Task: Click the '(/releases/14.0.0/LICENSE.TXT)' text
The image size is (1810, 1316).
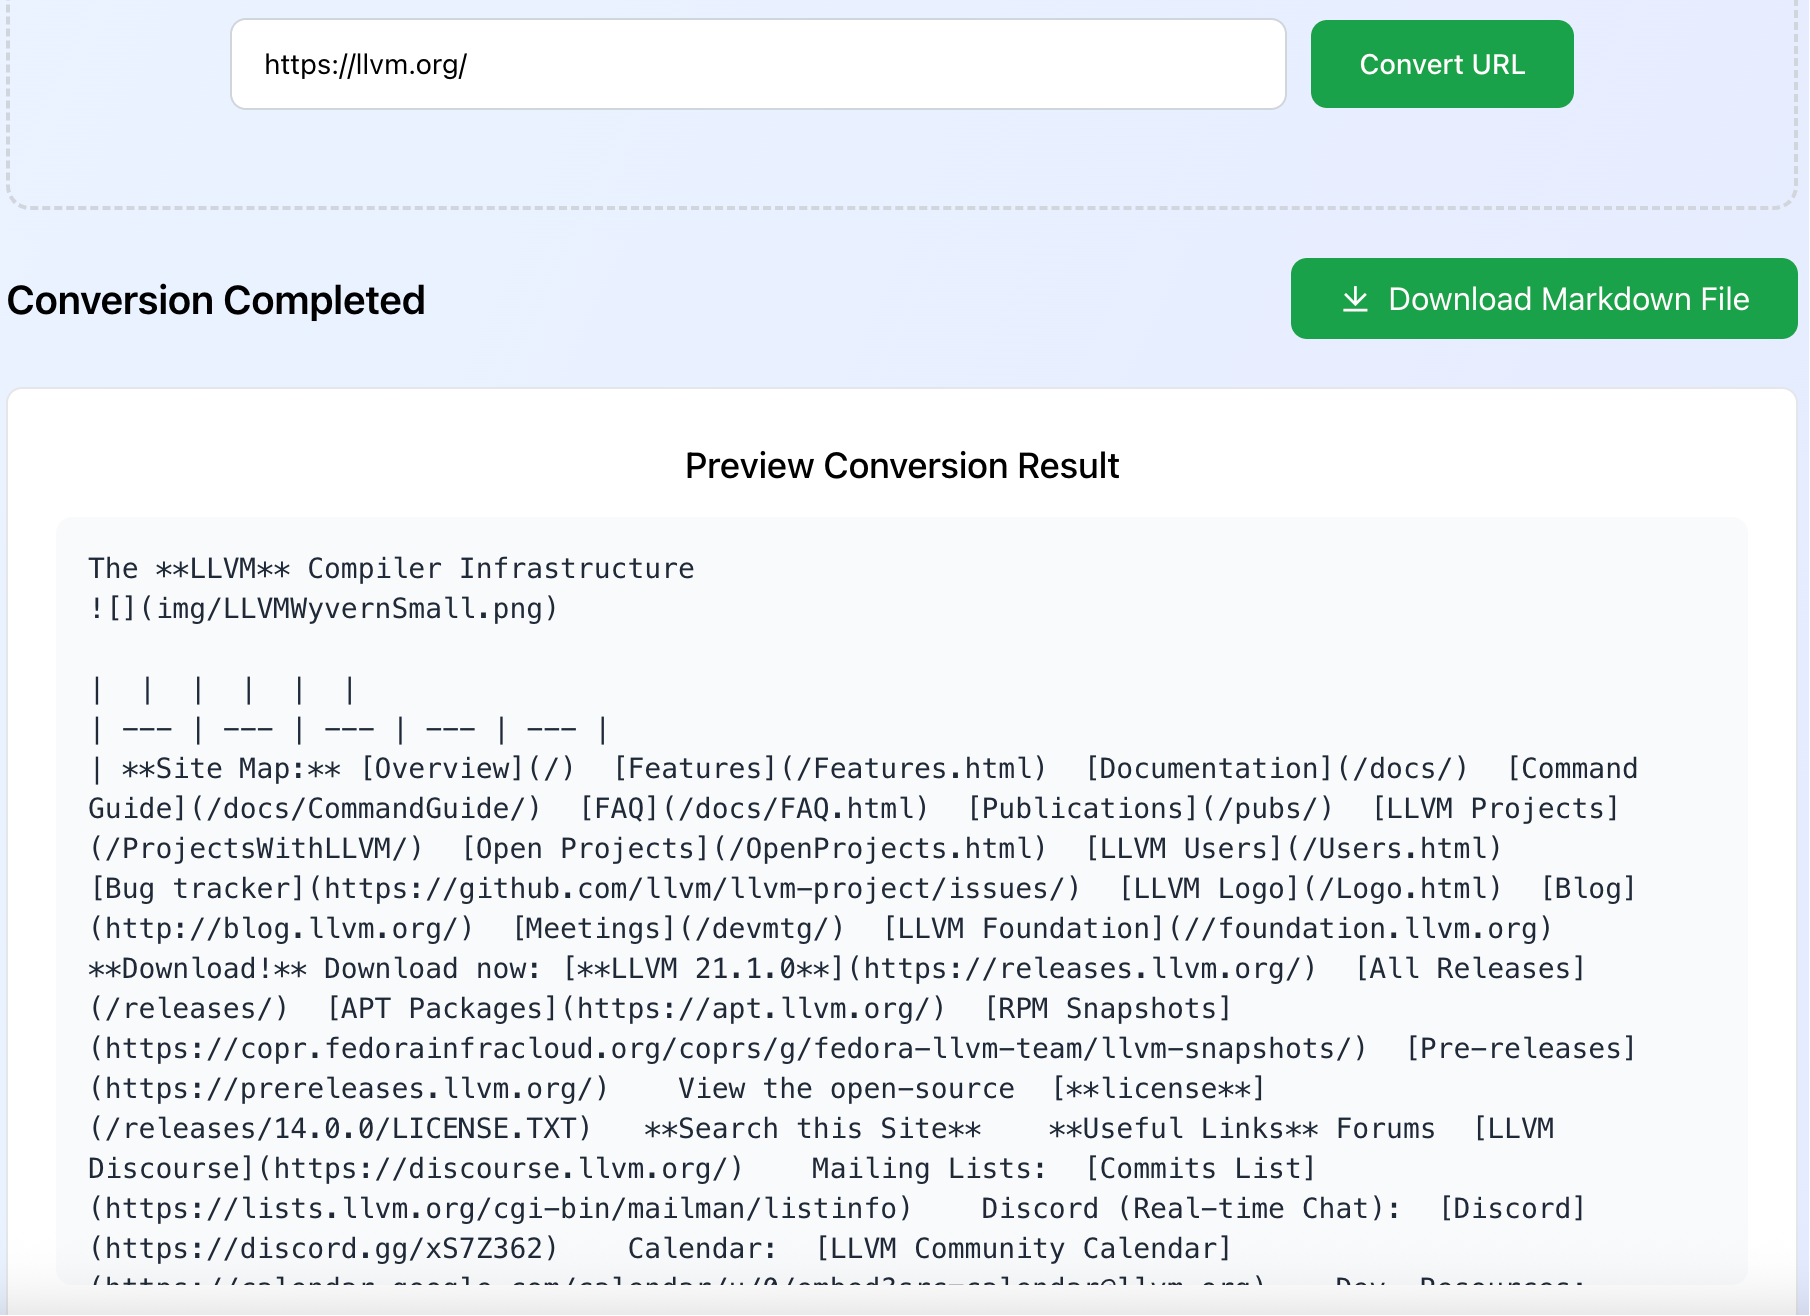Action: pyautogui.click(x=341, y=1128)
